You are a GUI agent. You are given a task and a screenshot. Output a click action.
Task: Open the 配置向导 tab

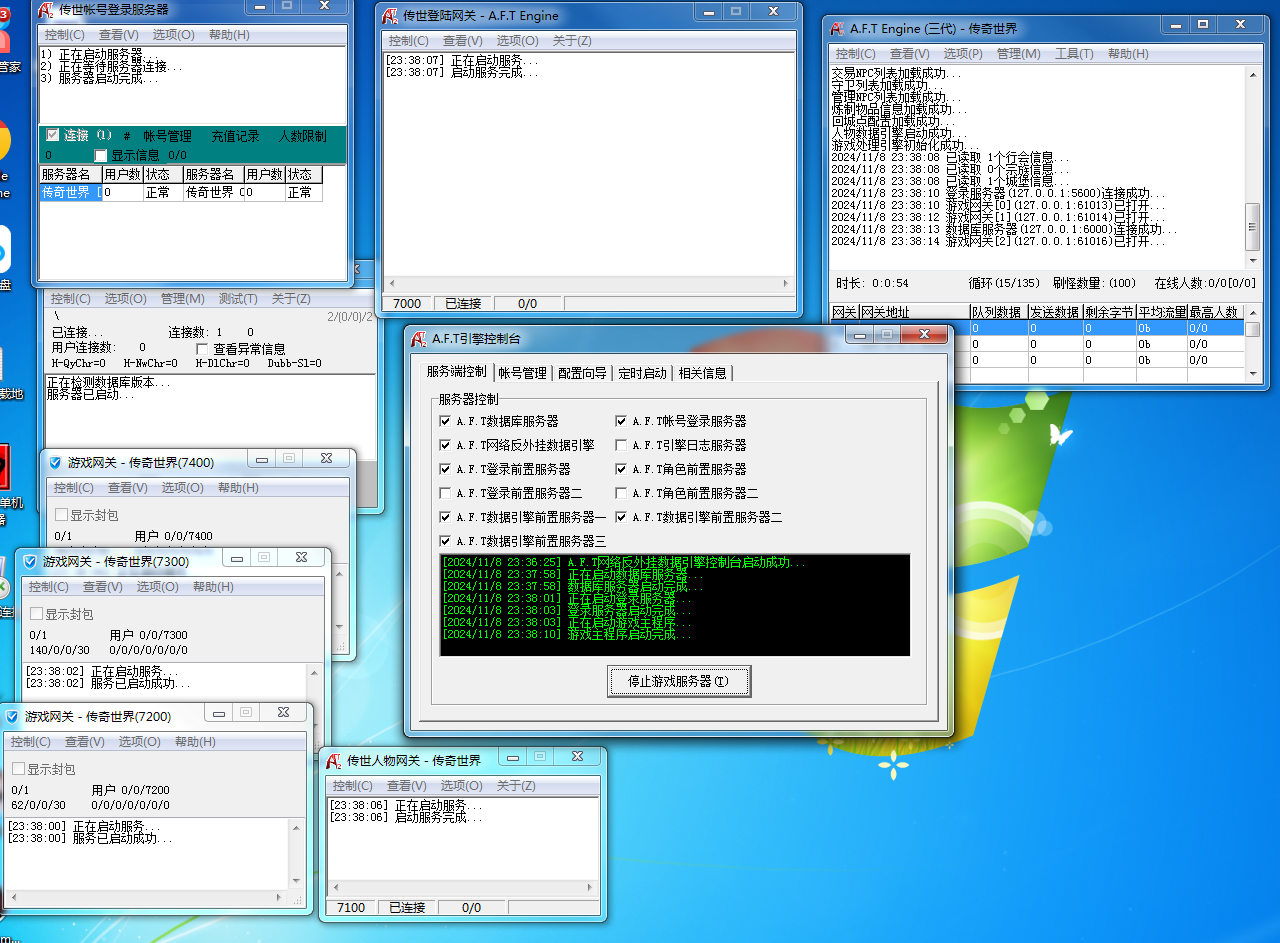(x=582, y=373)
